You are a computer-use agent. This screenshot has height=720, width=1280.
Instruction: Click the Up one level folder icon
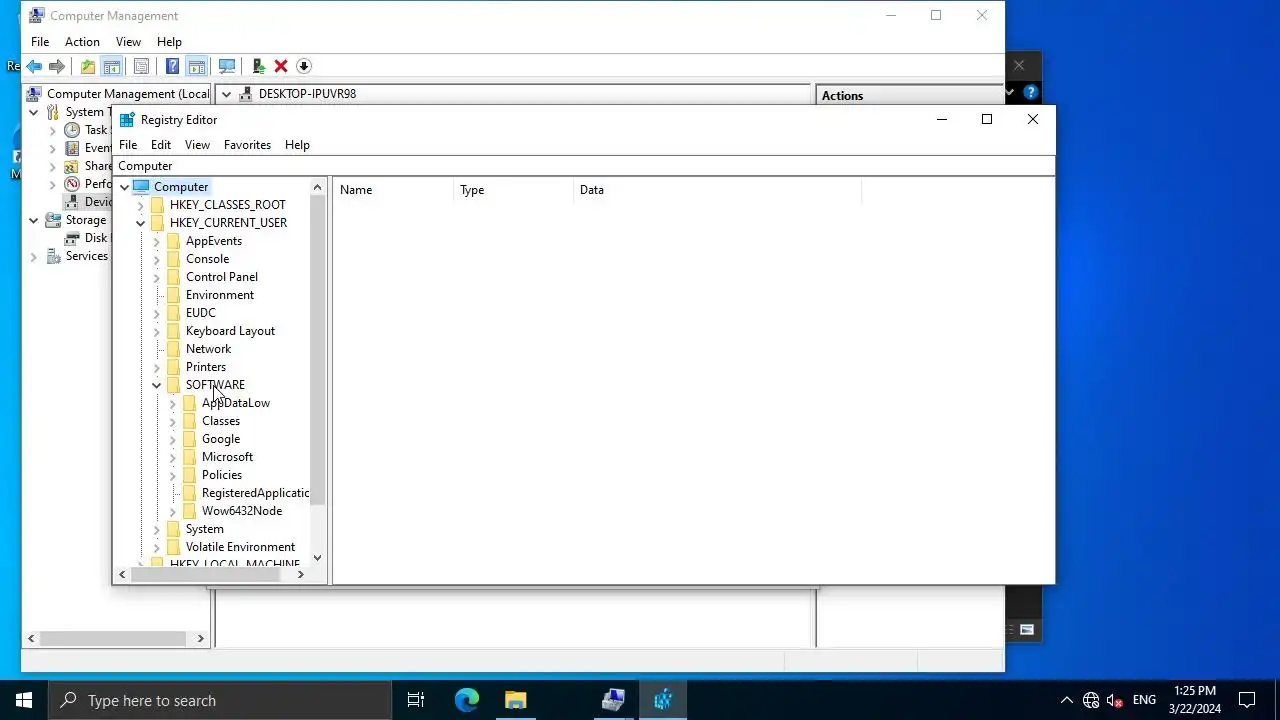pyautogui.click(x=88, y=67)
